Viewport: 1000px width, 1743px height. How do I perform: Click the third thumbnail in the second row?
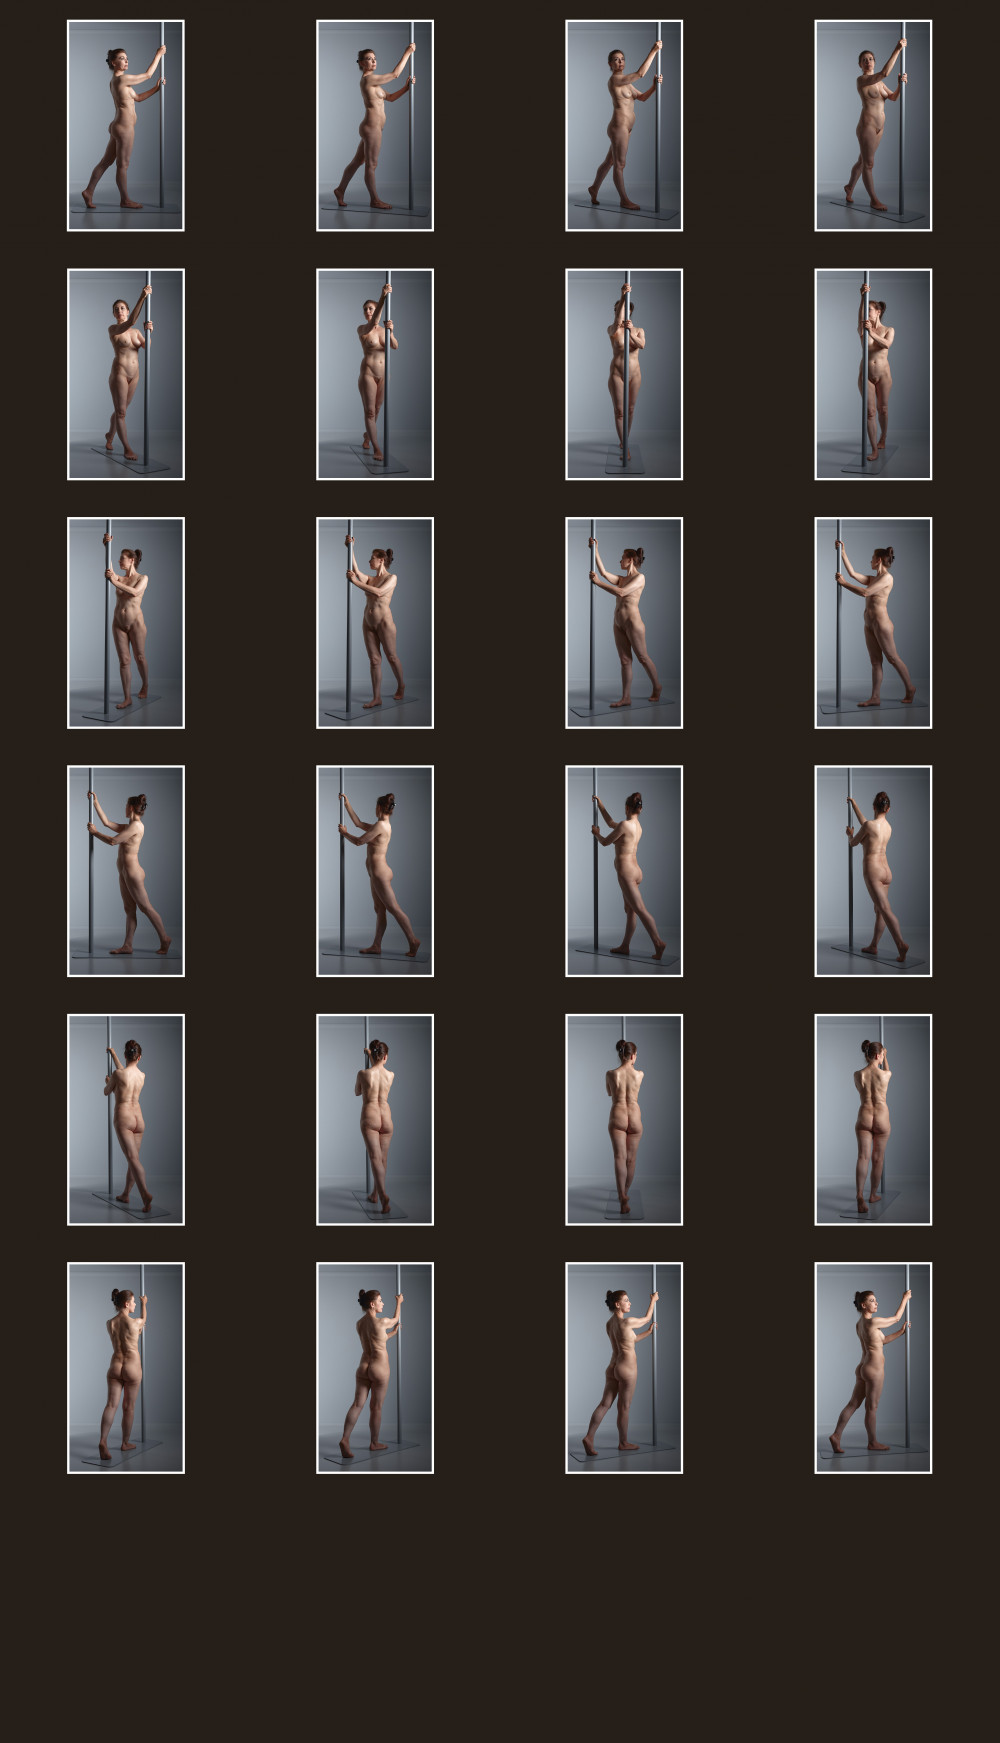click(624, 374)
